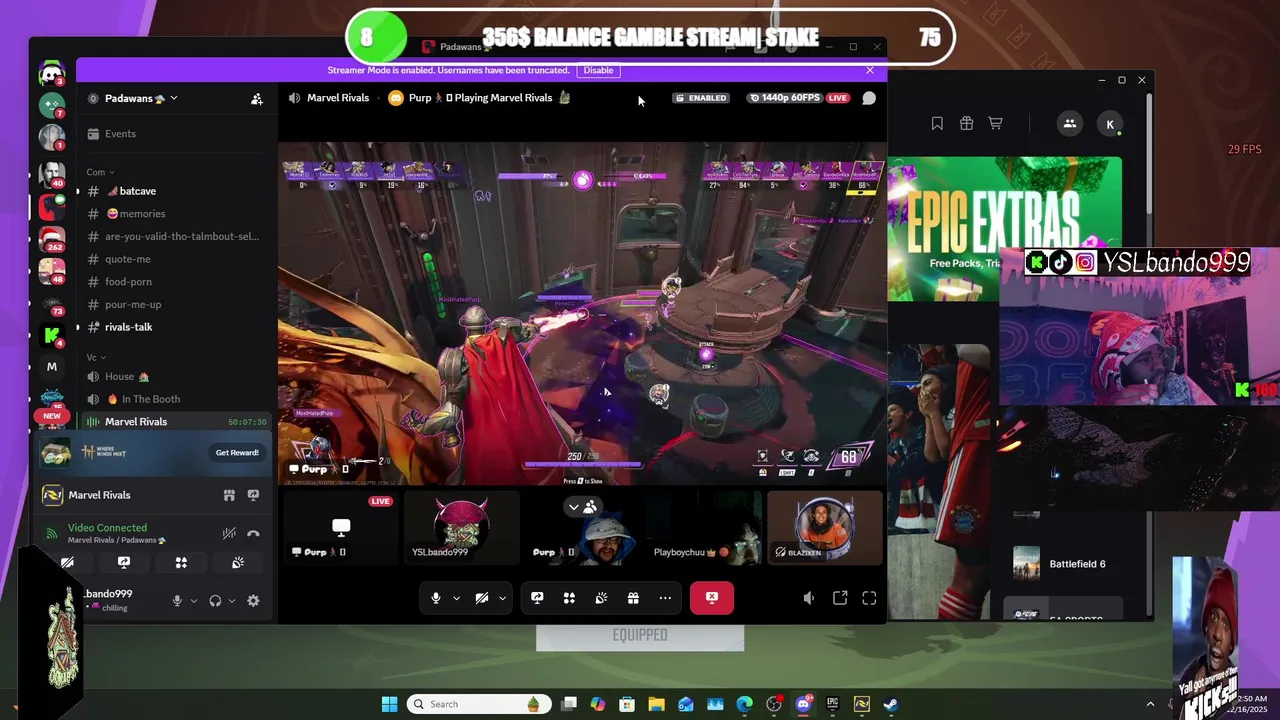Open friends icon in Epic Games window
1280x720 pixels.
point(1069,124)
